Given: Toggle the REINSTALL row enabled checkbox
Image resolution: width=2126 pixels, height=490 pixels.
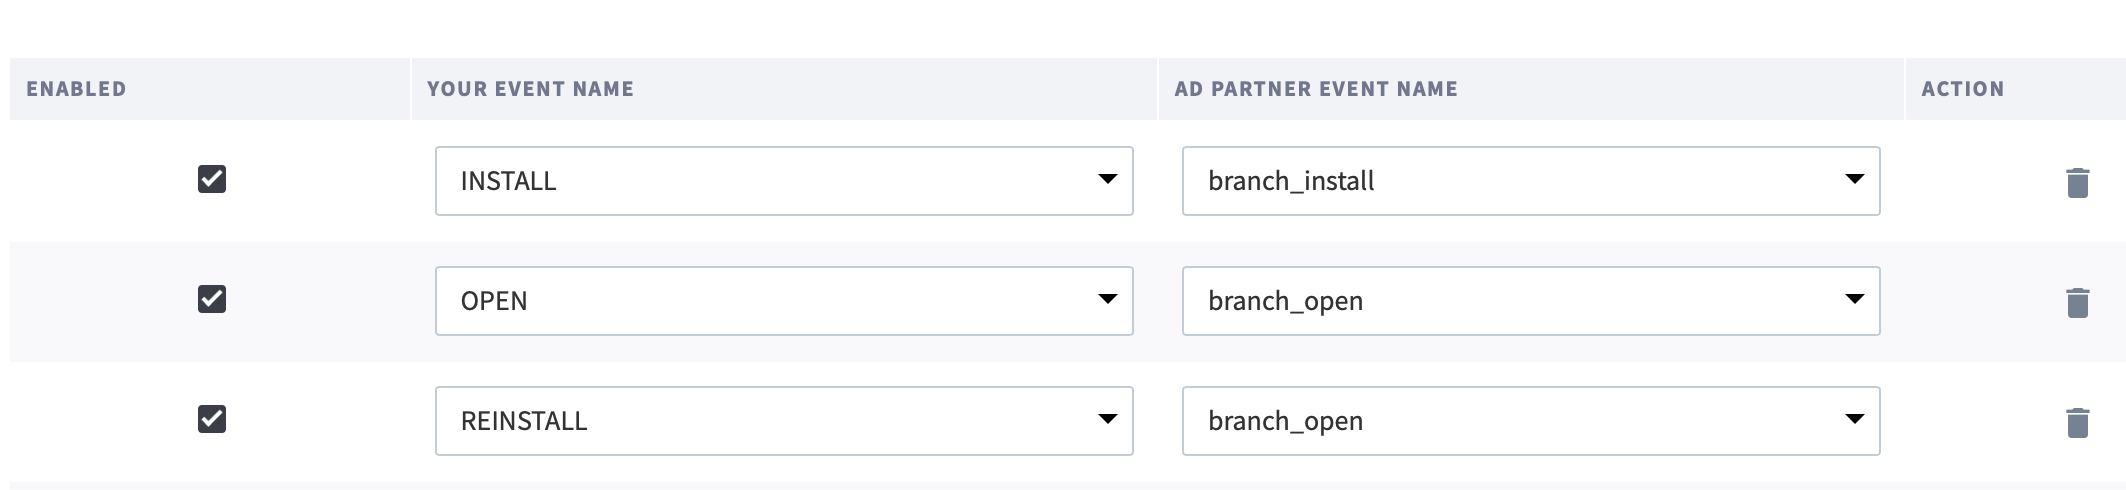Looking at the screenshot, I should click(x=212, y=420).
